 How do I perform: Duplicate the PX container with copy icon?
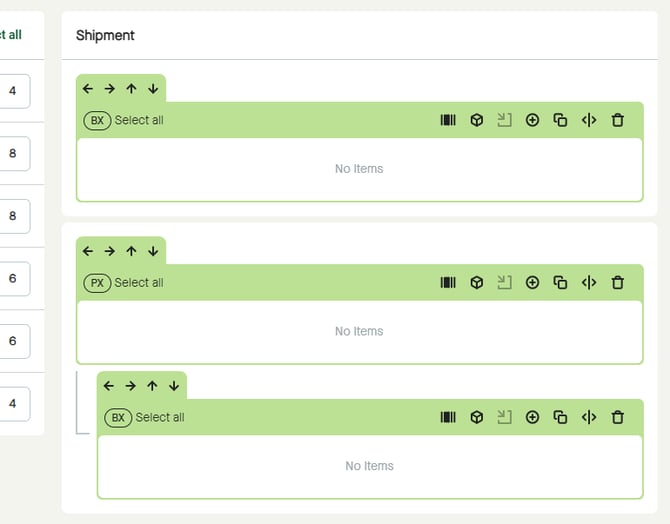(x=560, y=283)
